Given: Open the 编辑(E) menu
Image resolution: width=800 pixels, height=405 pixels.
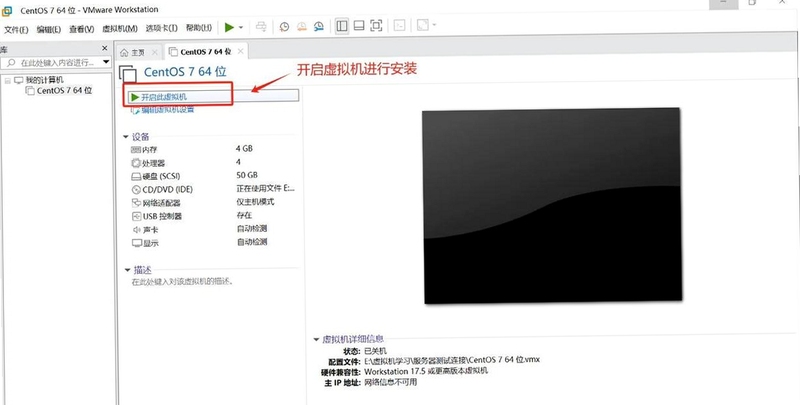Looking at the screenshot, I should tap(48, 30).
